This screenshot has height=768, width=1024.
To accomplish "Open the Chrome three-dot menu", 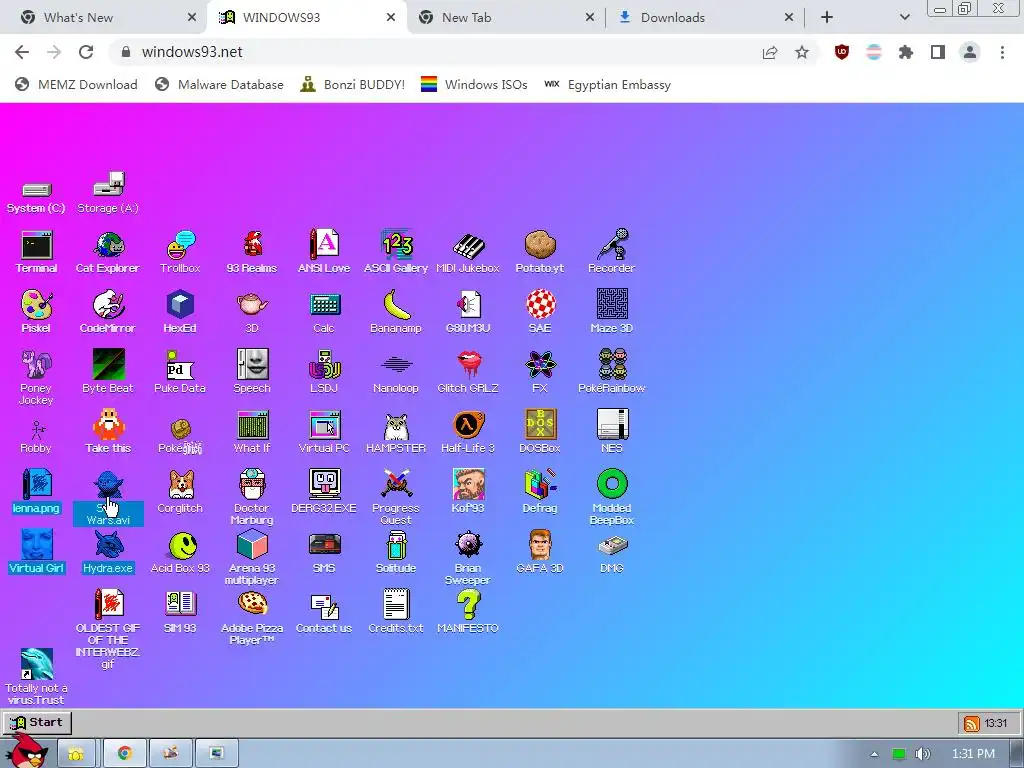I will [x=1002, y=52].
